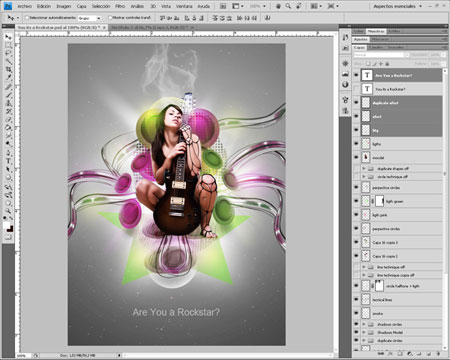Create a new layer using the bottom icon
This screenshot has width=450, height=360.
[x=429, y=354]
